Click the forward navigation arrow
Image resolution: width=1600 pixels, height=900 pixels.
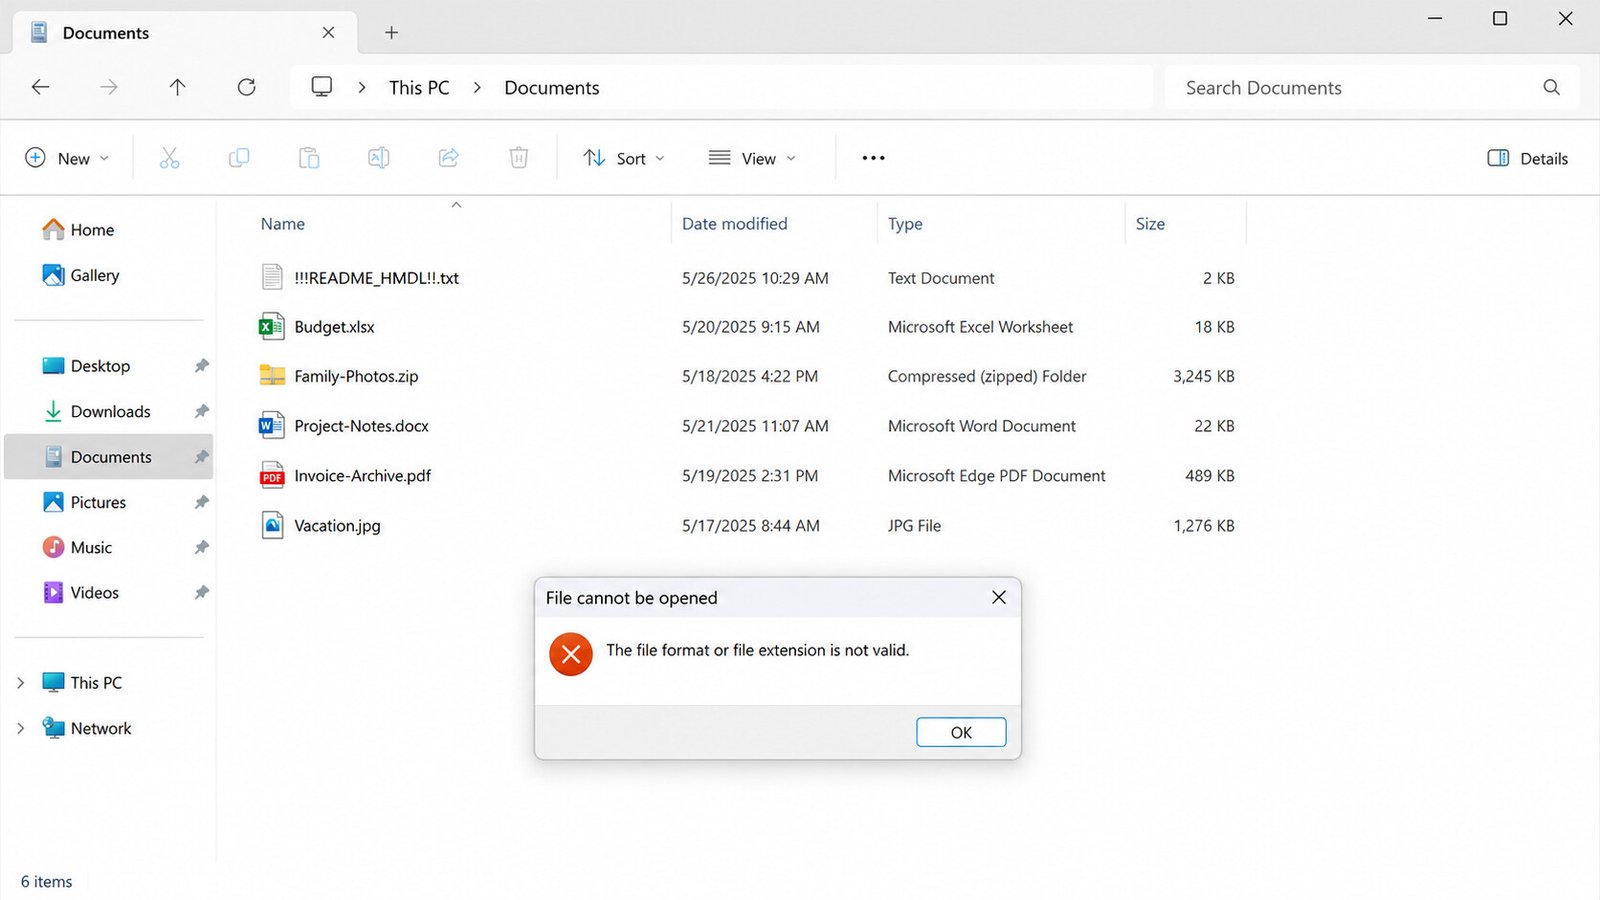coord(109,87)
